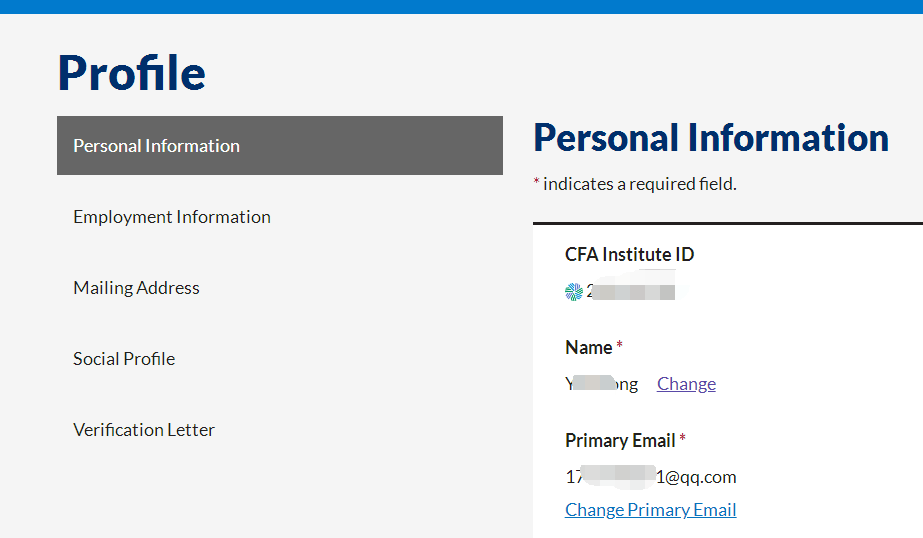Switch to Employment Information section
This screenshot has width=923, height=538.
(172, 217)
